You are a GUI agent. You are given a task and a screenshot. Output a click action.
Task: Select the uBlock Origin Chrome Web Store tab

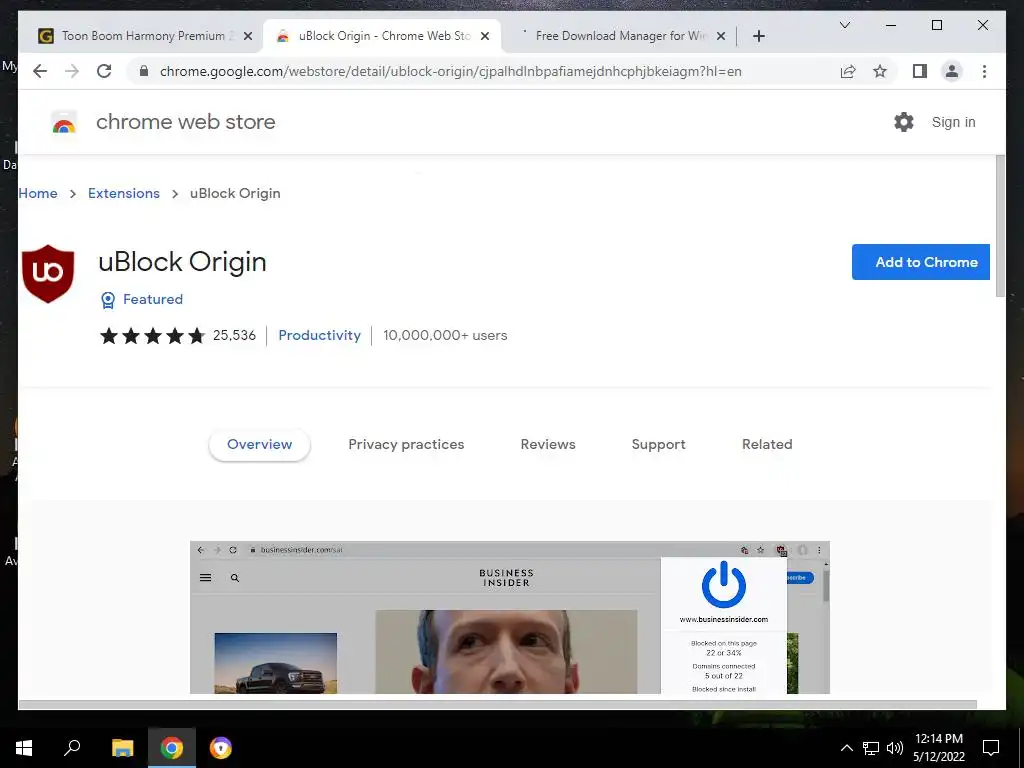(x=382, y=36)
